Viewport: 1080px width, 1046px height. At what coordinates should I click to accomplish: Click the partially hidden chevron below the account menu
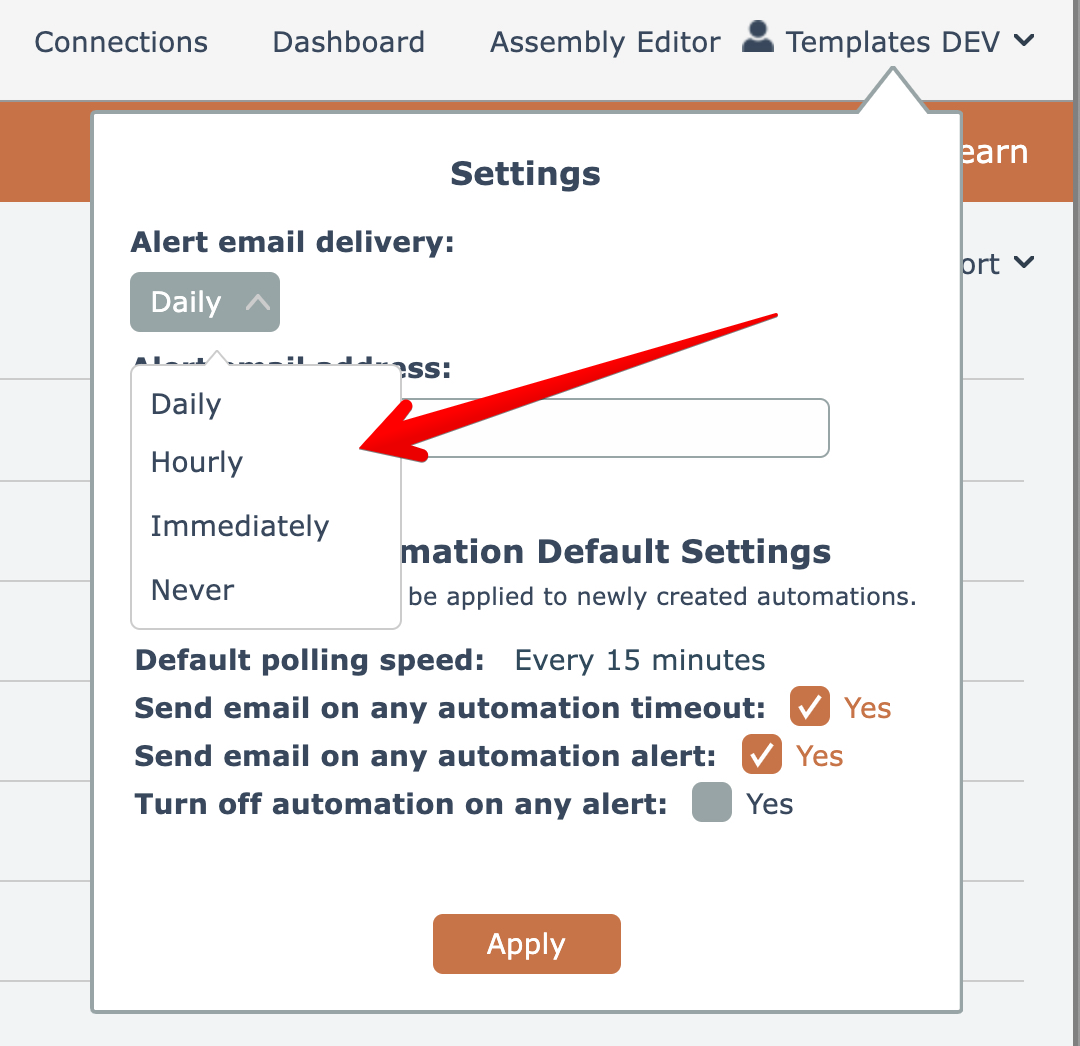click(1022, 263)
